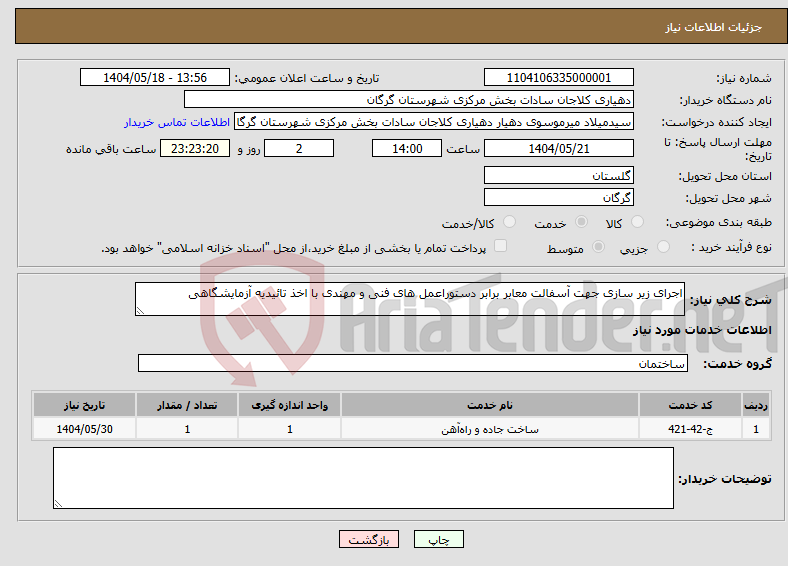
Task: Open the اطلاعات تماس خریدار link
Action: tap(177, 122)
